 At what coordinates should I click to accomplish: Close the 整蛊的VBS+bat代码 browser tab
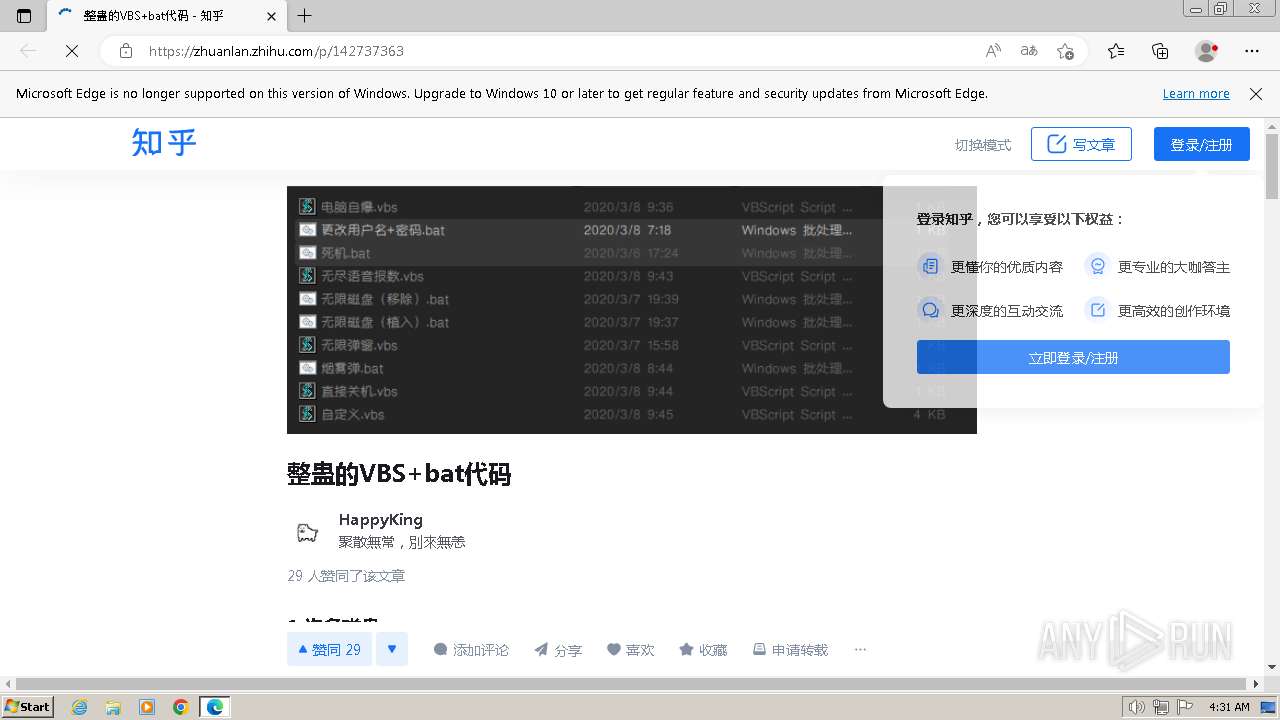[272, 16]
